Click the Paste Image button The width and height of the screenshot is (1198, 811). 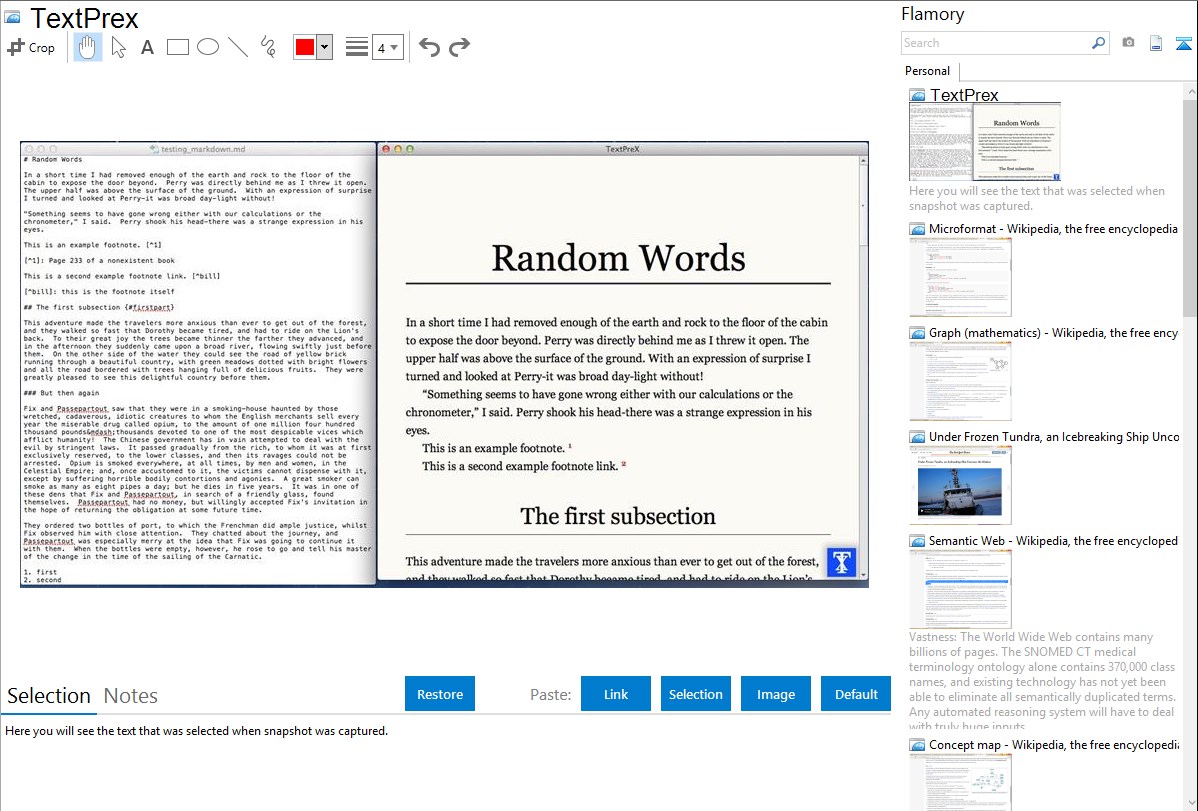[775, 694]
